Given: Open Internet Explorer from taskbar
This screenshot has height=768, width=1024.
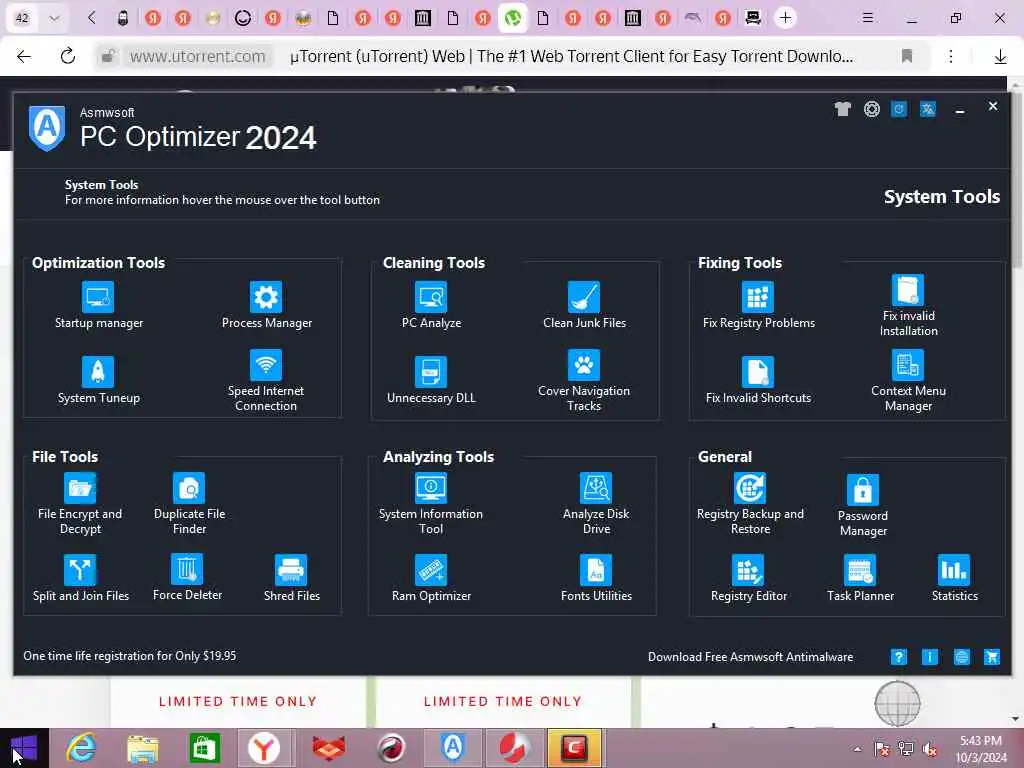Looking at the screenshot, I should coord(82,748).
